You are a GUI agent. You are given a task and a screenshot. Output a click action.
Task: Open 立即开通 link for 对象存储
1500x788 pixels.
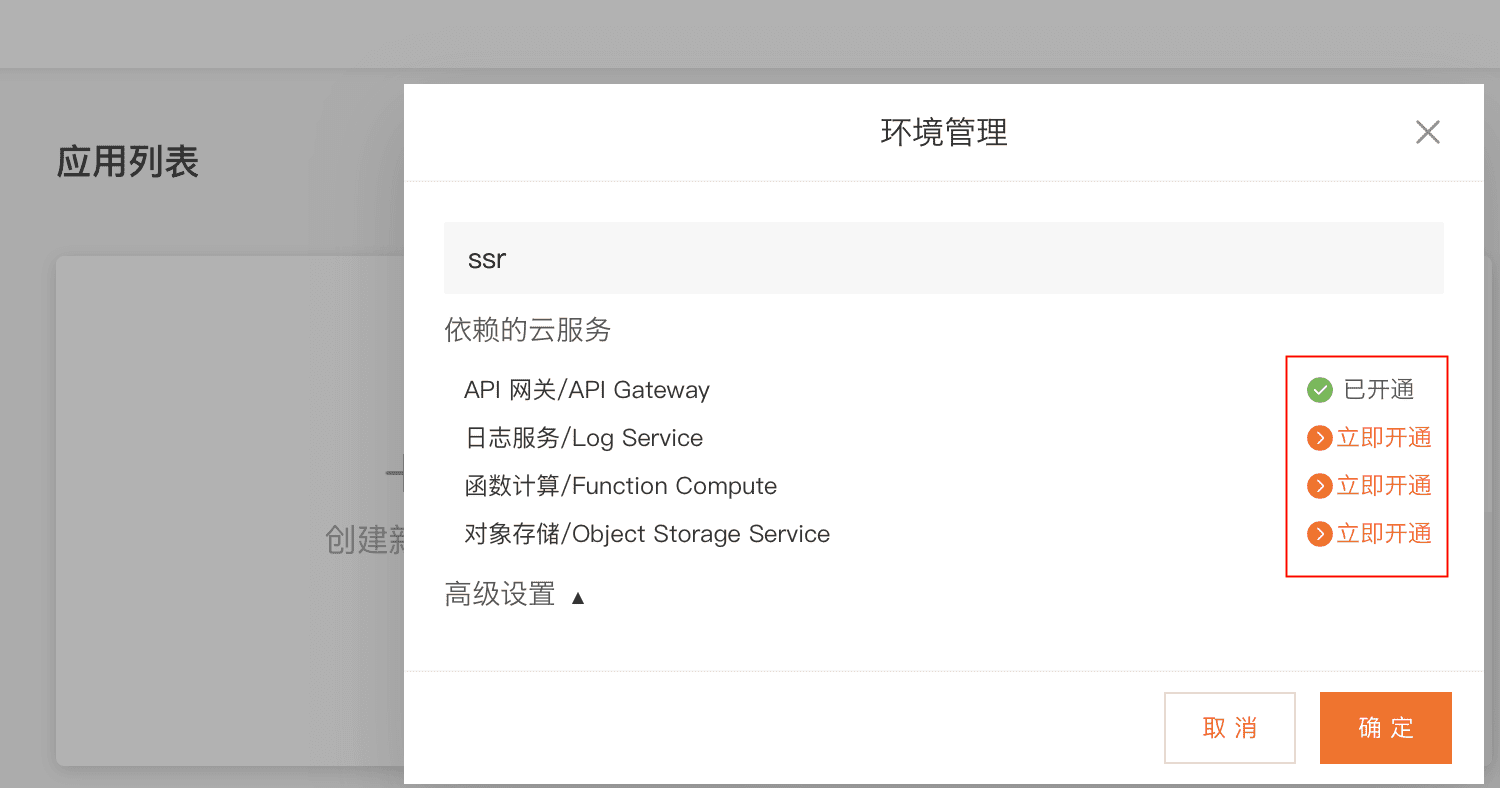[x=1383, y=534]
